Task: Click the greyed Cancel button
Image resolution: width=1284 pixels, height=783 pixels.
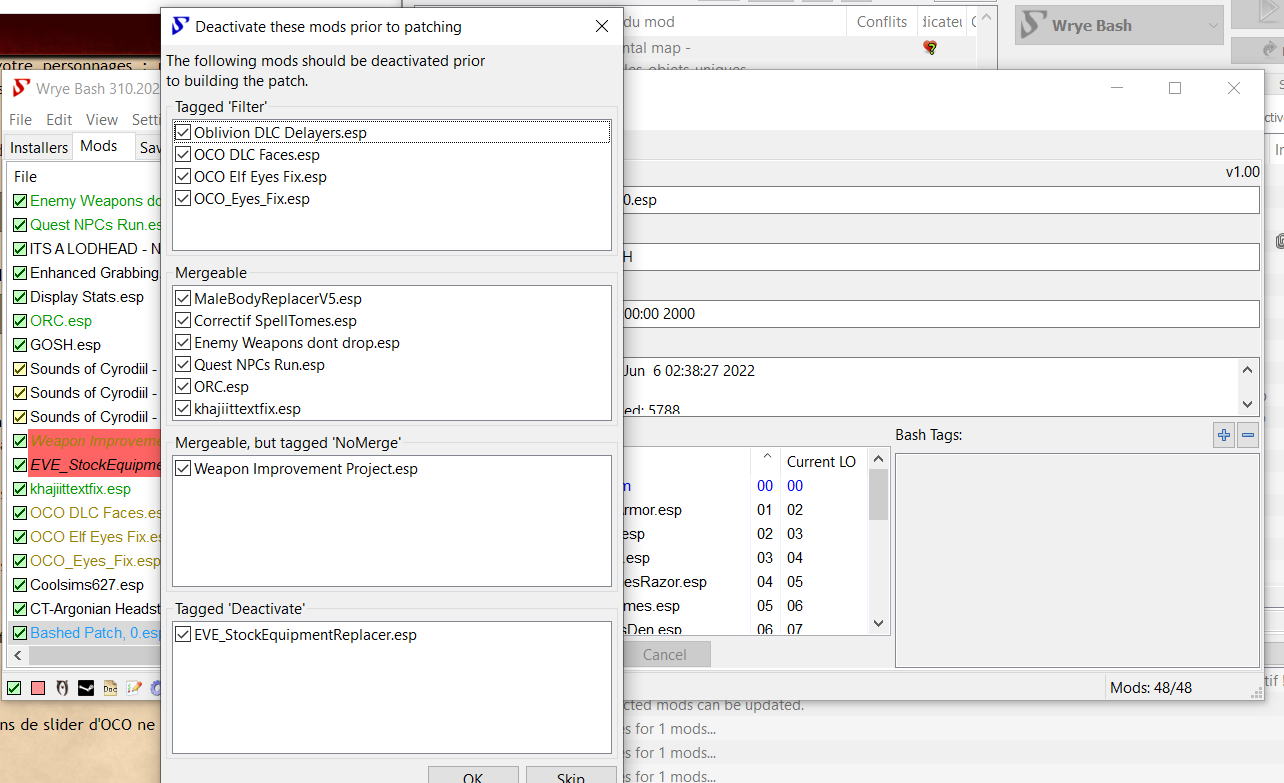Action: point(665,655)
